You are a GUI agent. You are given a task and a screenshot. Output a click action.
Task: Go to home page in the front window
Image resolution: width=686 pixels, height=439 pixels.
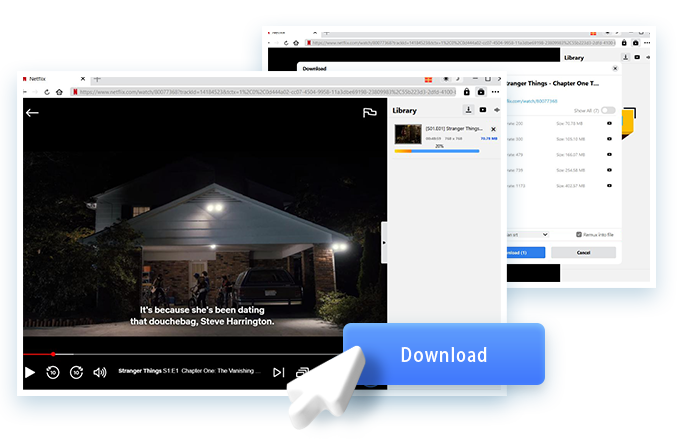(x=60, y=92)
